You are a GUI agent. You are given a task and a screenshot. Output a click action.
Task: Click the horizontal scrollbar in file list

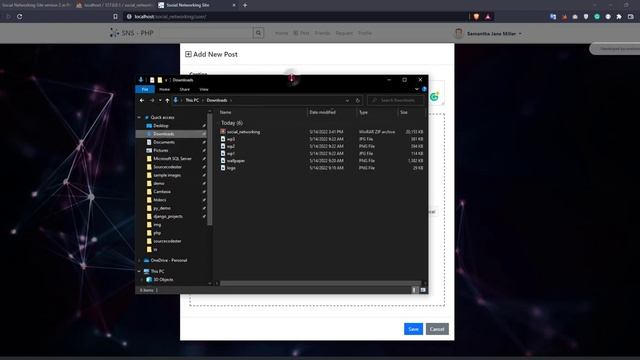pos(320,283)
